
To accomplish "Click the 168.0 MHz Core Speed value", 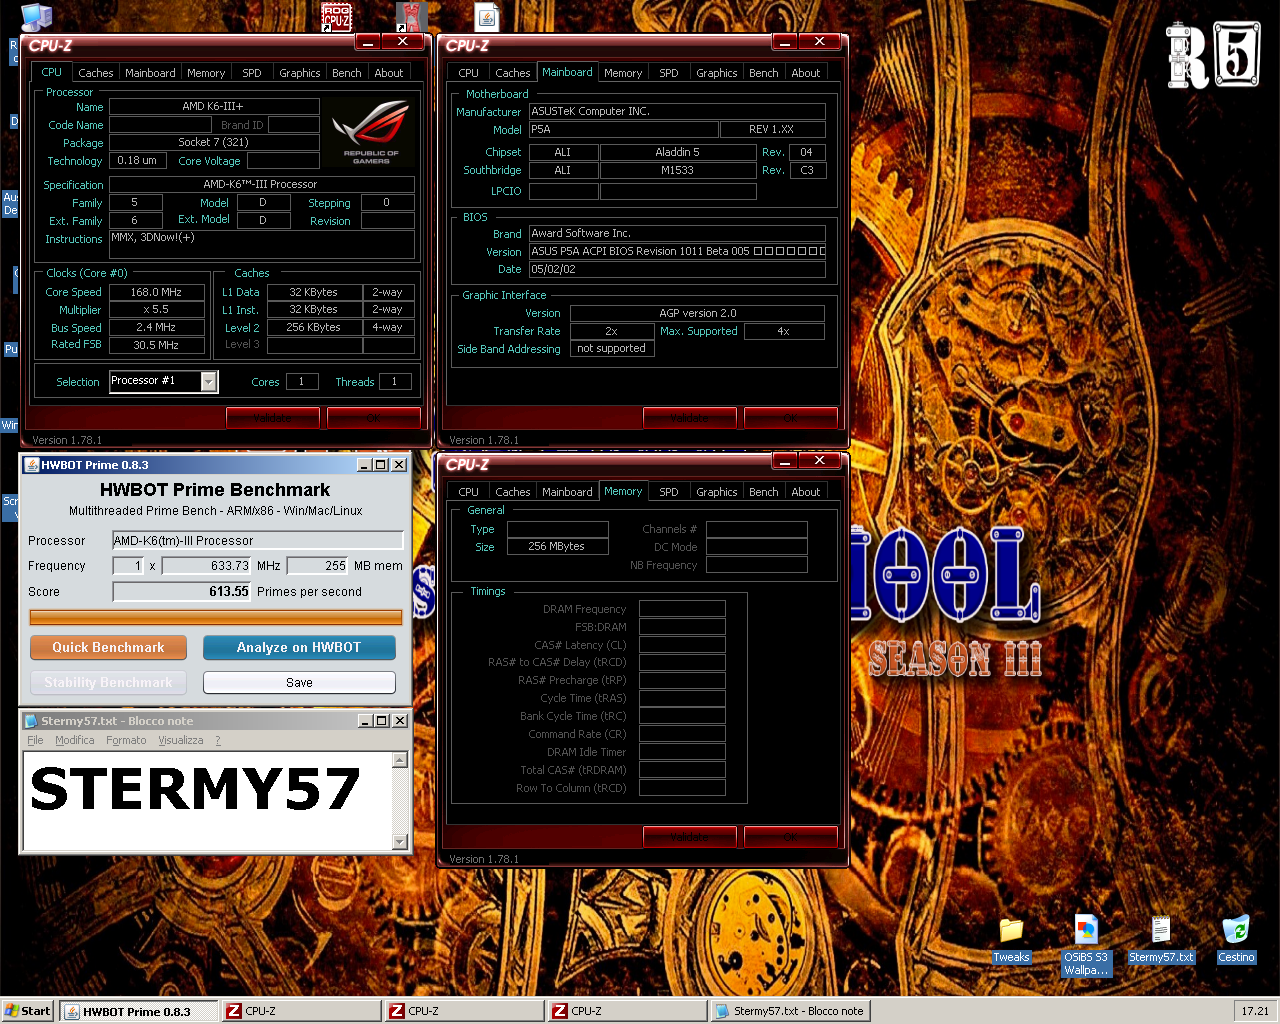I will (156, 293).
